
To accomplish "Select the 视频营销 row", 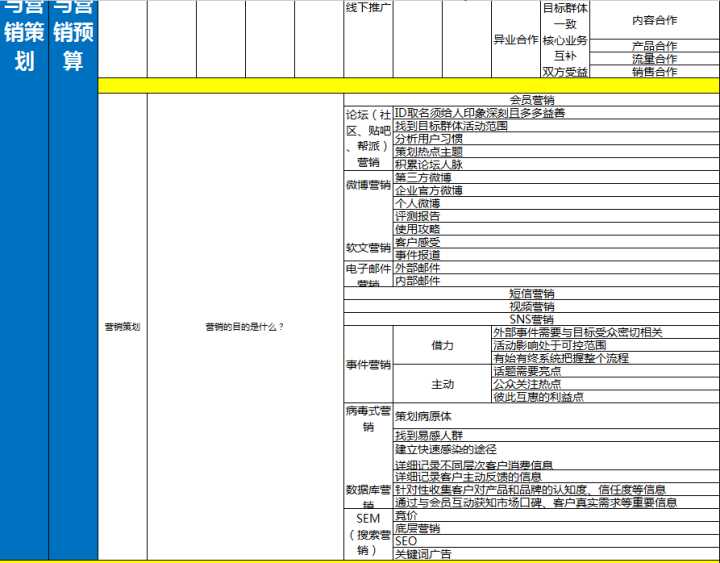I will coord(531,307).
